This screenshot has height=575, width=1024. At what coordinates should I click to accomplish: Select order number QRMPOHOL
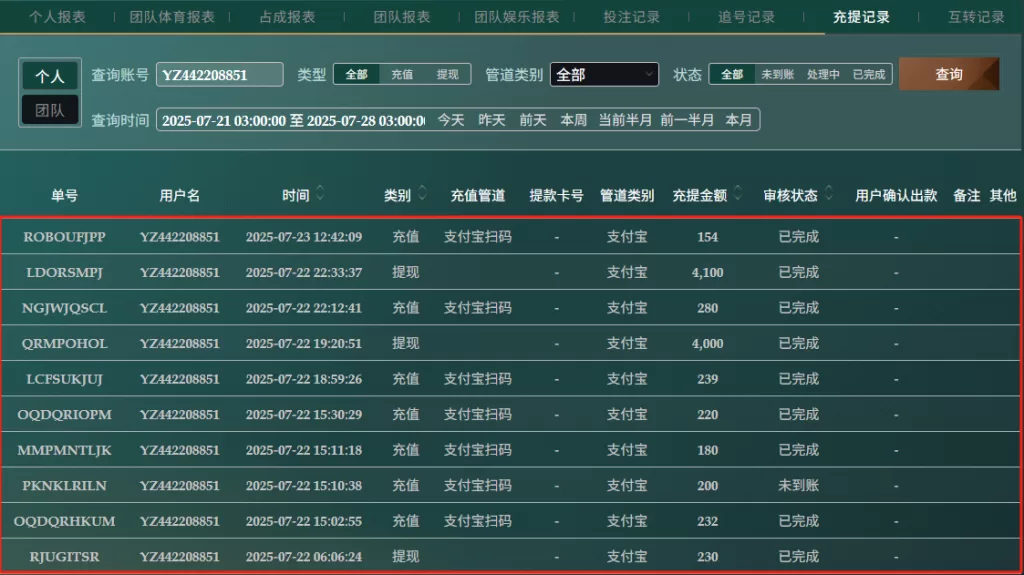click(64, 344)
